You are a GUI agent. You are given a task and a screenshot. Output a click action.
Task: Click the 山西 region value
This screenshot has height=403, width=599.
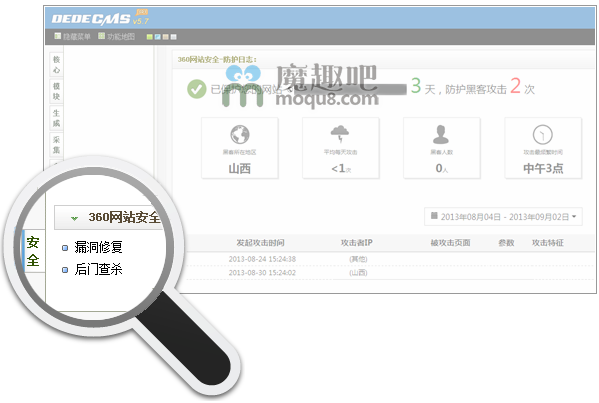(x=240, y=168)
